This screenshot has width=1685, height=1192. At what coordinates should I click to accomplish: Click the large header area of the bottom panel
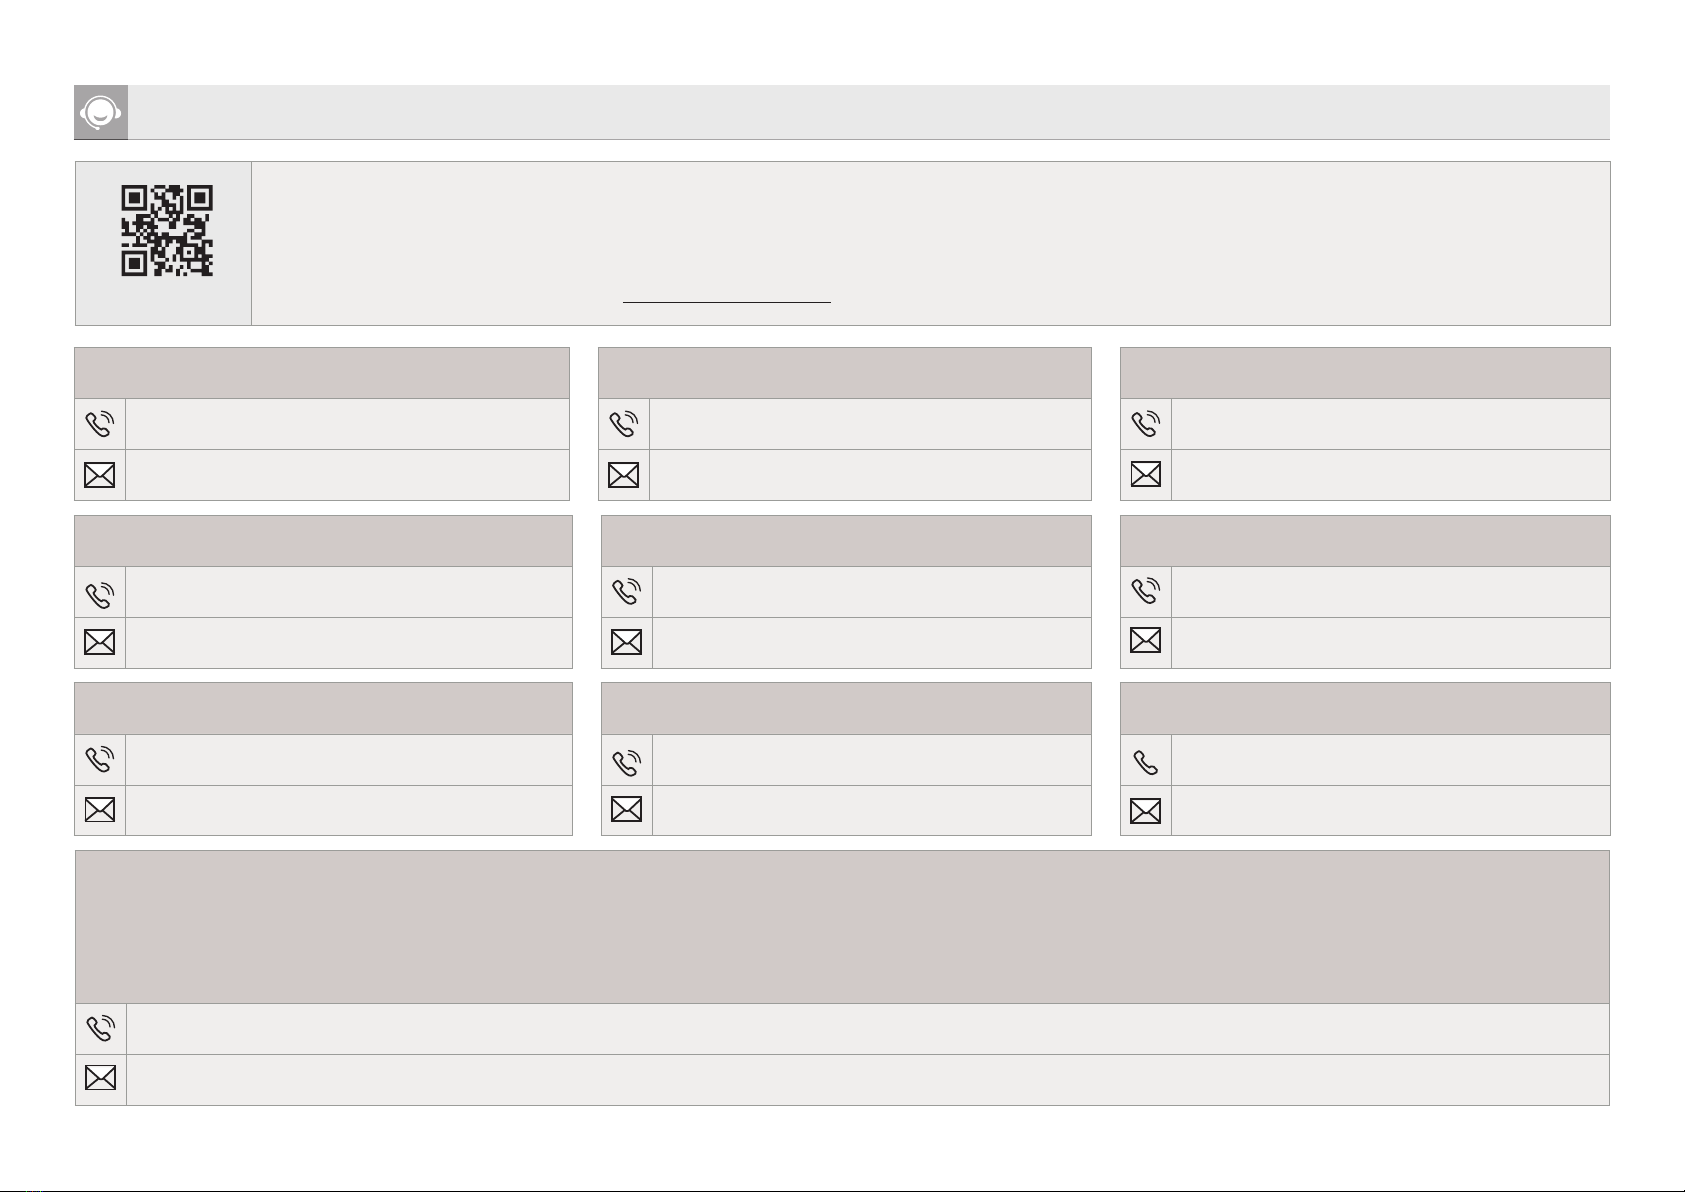click(x=842, y=927)
